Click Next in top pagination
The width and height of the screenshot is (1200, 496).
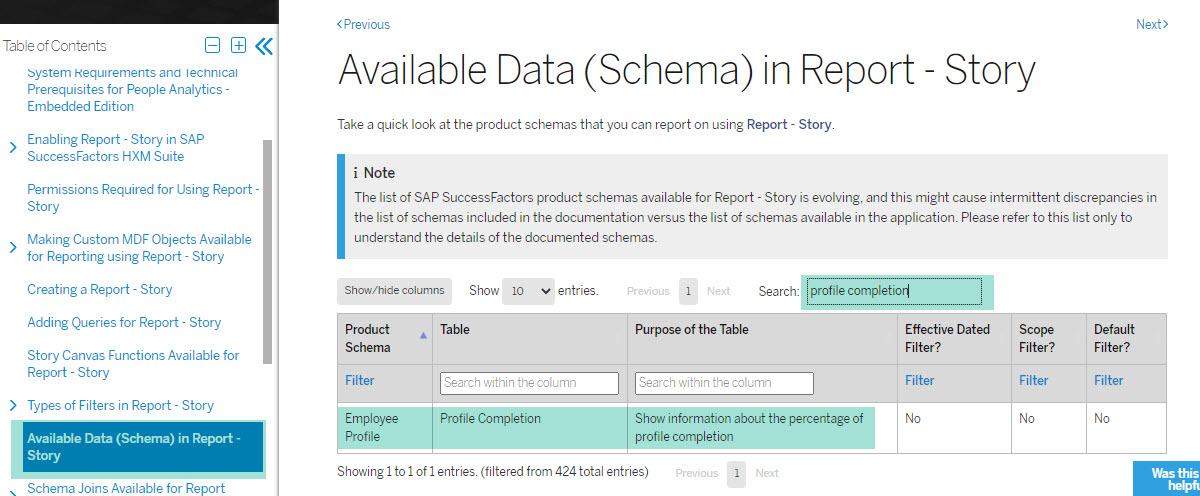[x=718, y=291]
